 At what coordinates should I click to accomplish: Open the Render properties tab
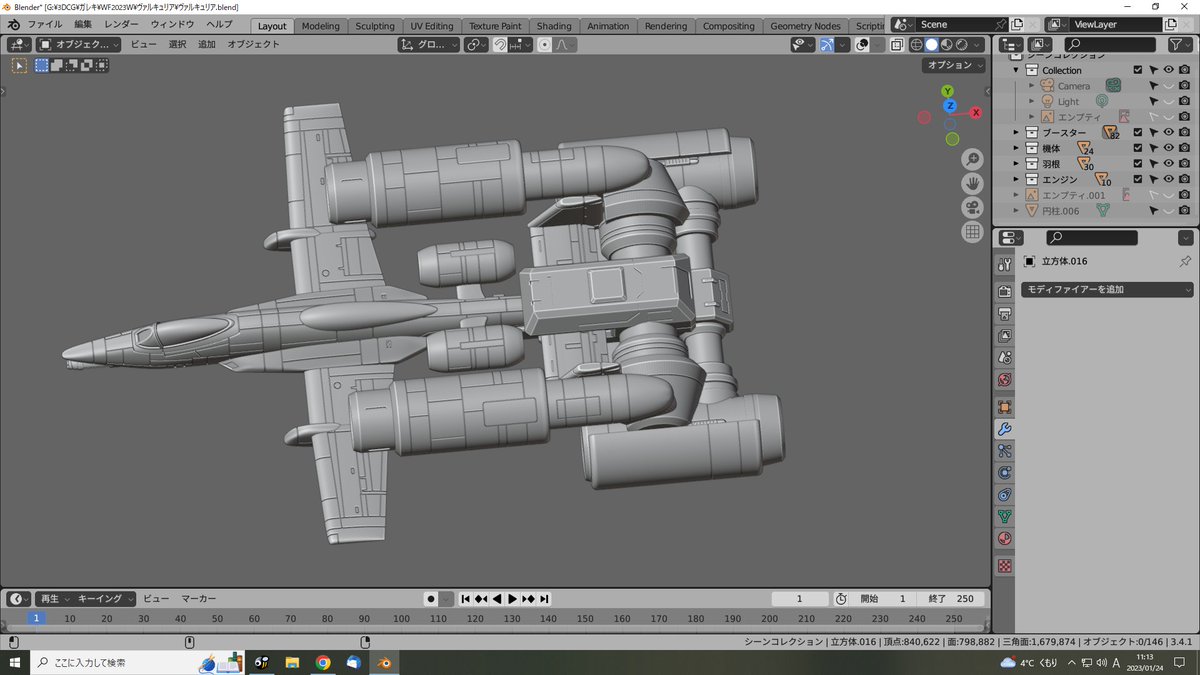pos(1005,291)
